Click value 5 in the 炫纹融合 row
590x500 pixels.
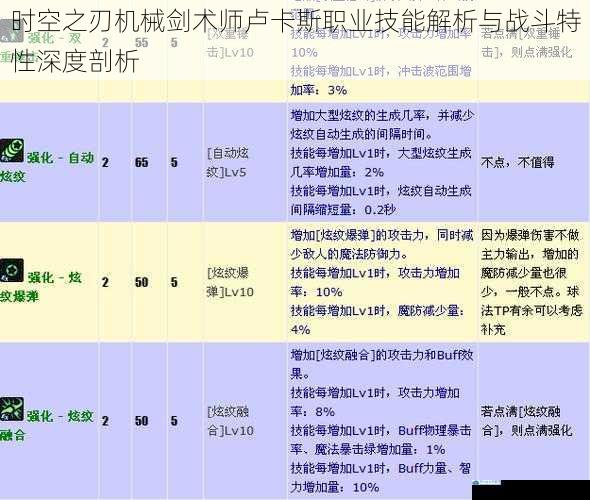pos(174,421)
